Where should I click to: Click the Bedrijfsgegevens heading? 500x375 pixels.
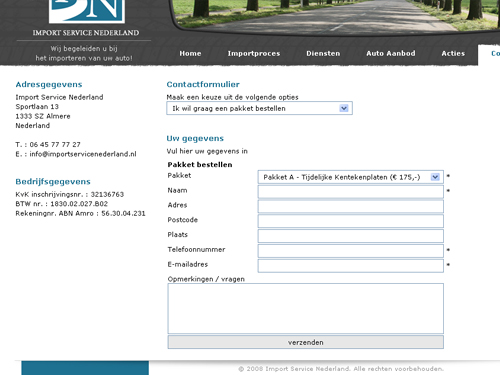[x=53, y=182]
